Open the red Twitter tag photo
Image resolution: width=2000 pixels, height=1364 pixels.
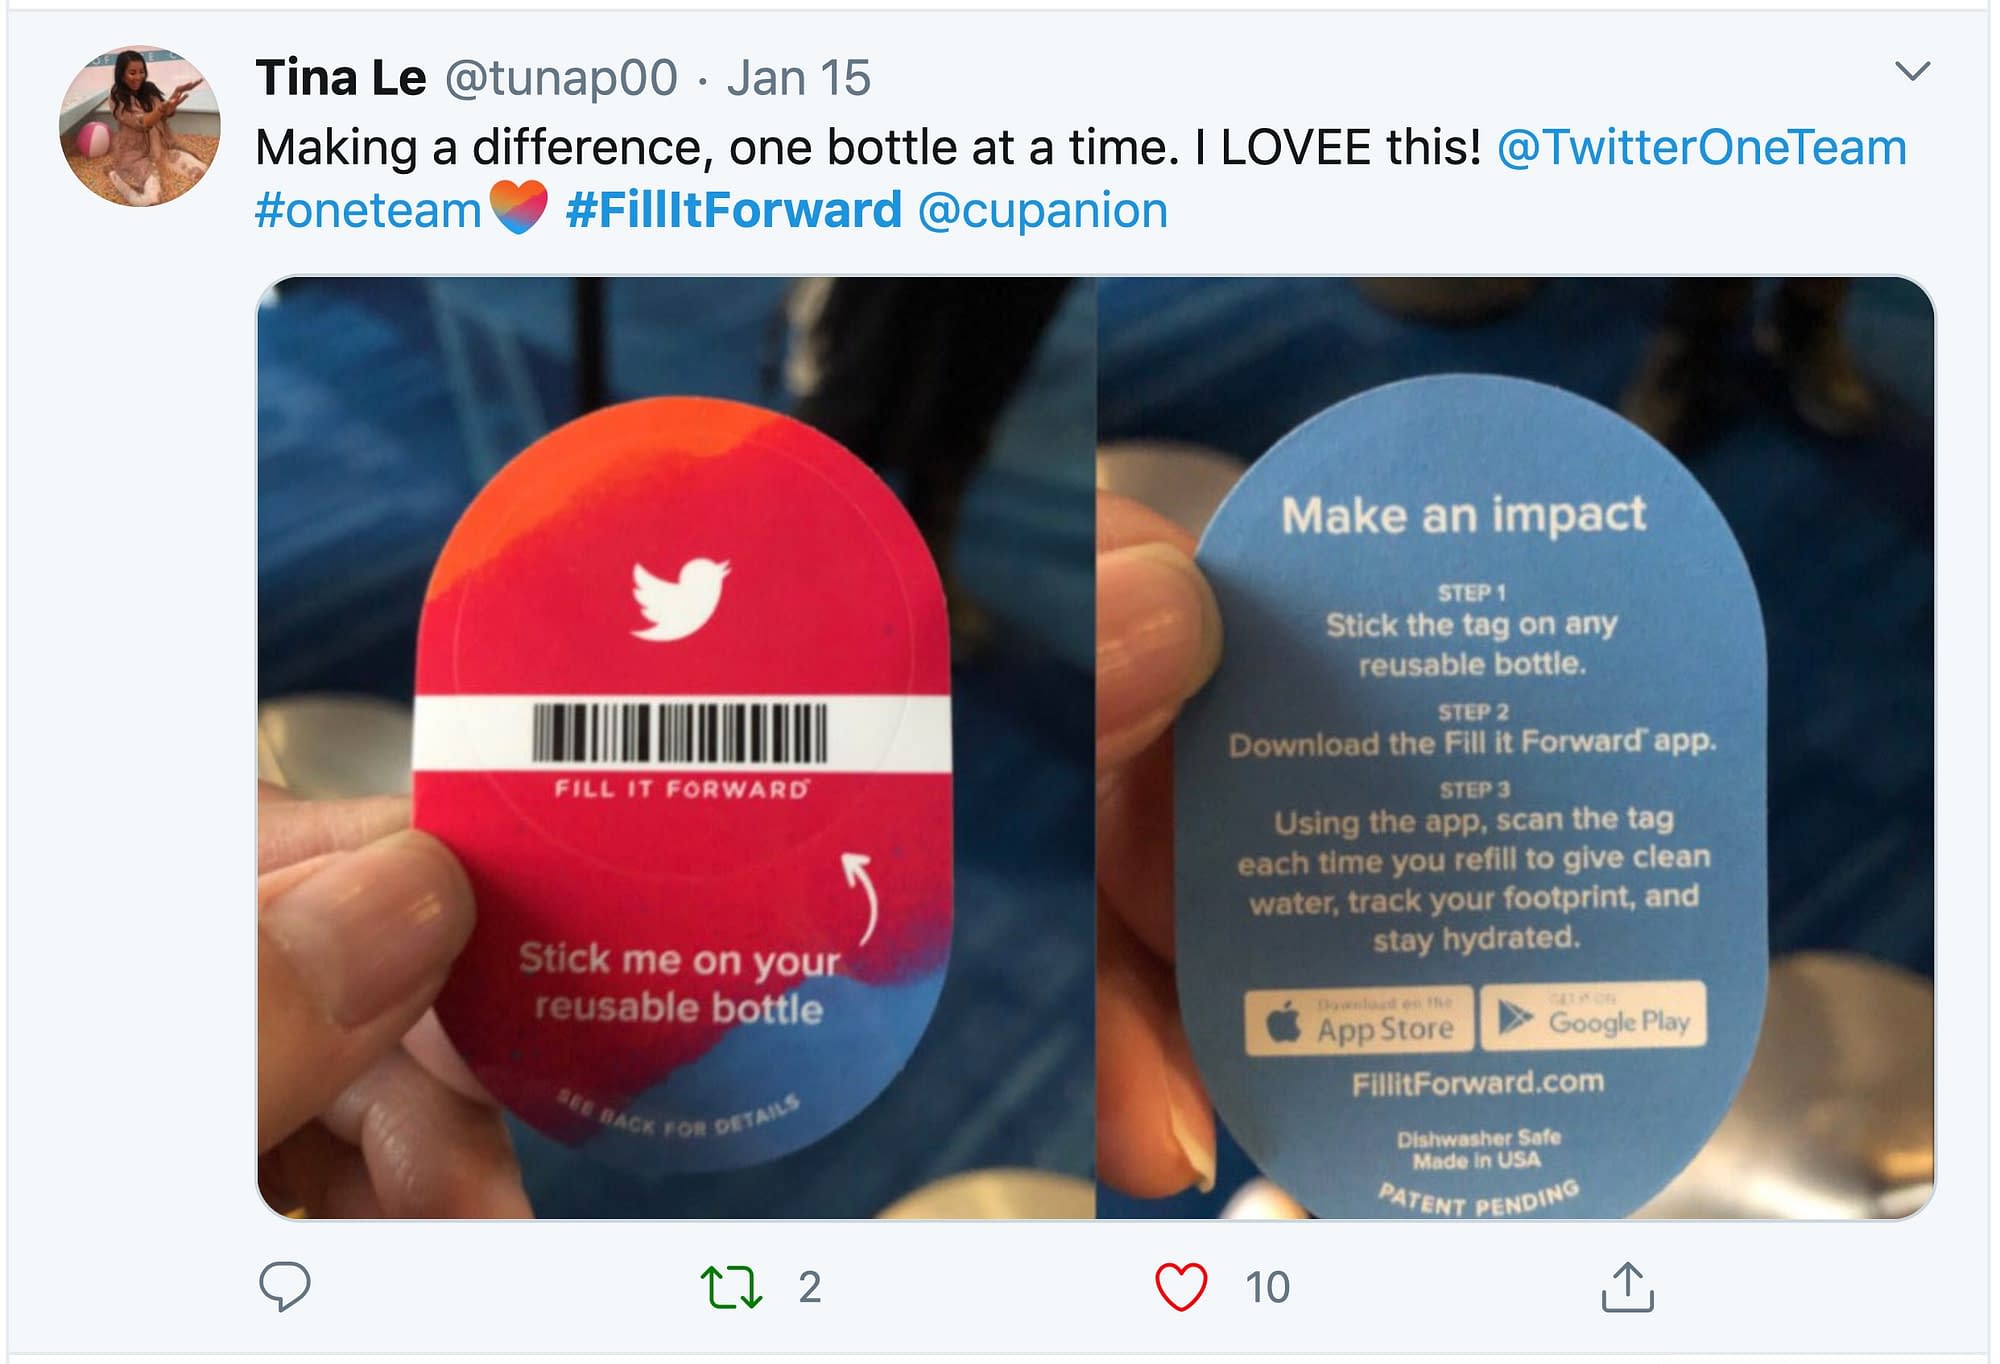click(676, 748)
